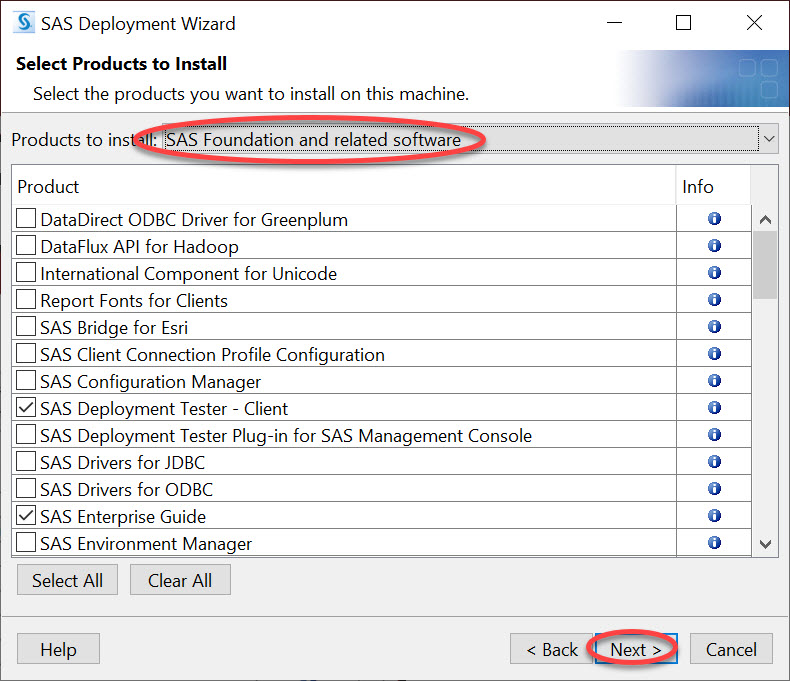Open the Products to install dropdown arrow
790x681 pixels.
coord(769,139)
